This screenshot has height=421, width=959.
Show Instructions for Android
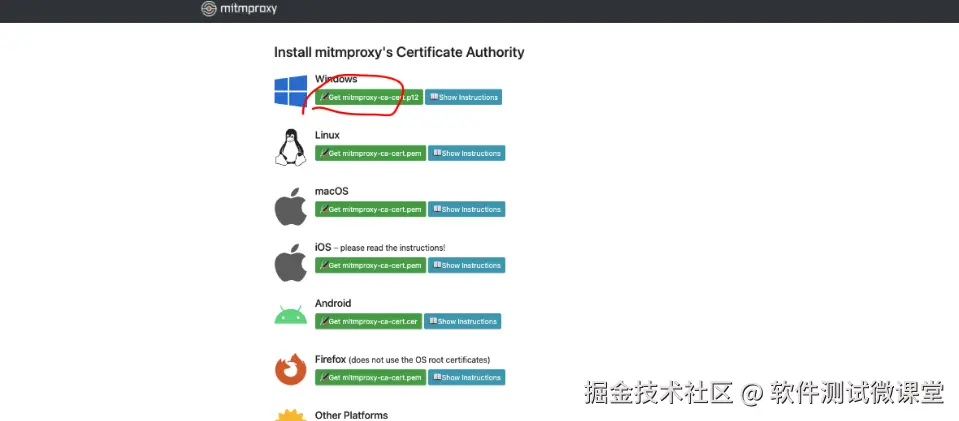(462, 321)
